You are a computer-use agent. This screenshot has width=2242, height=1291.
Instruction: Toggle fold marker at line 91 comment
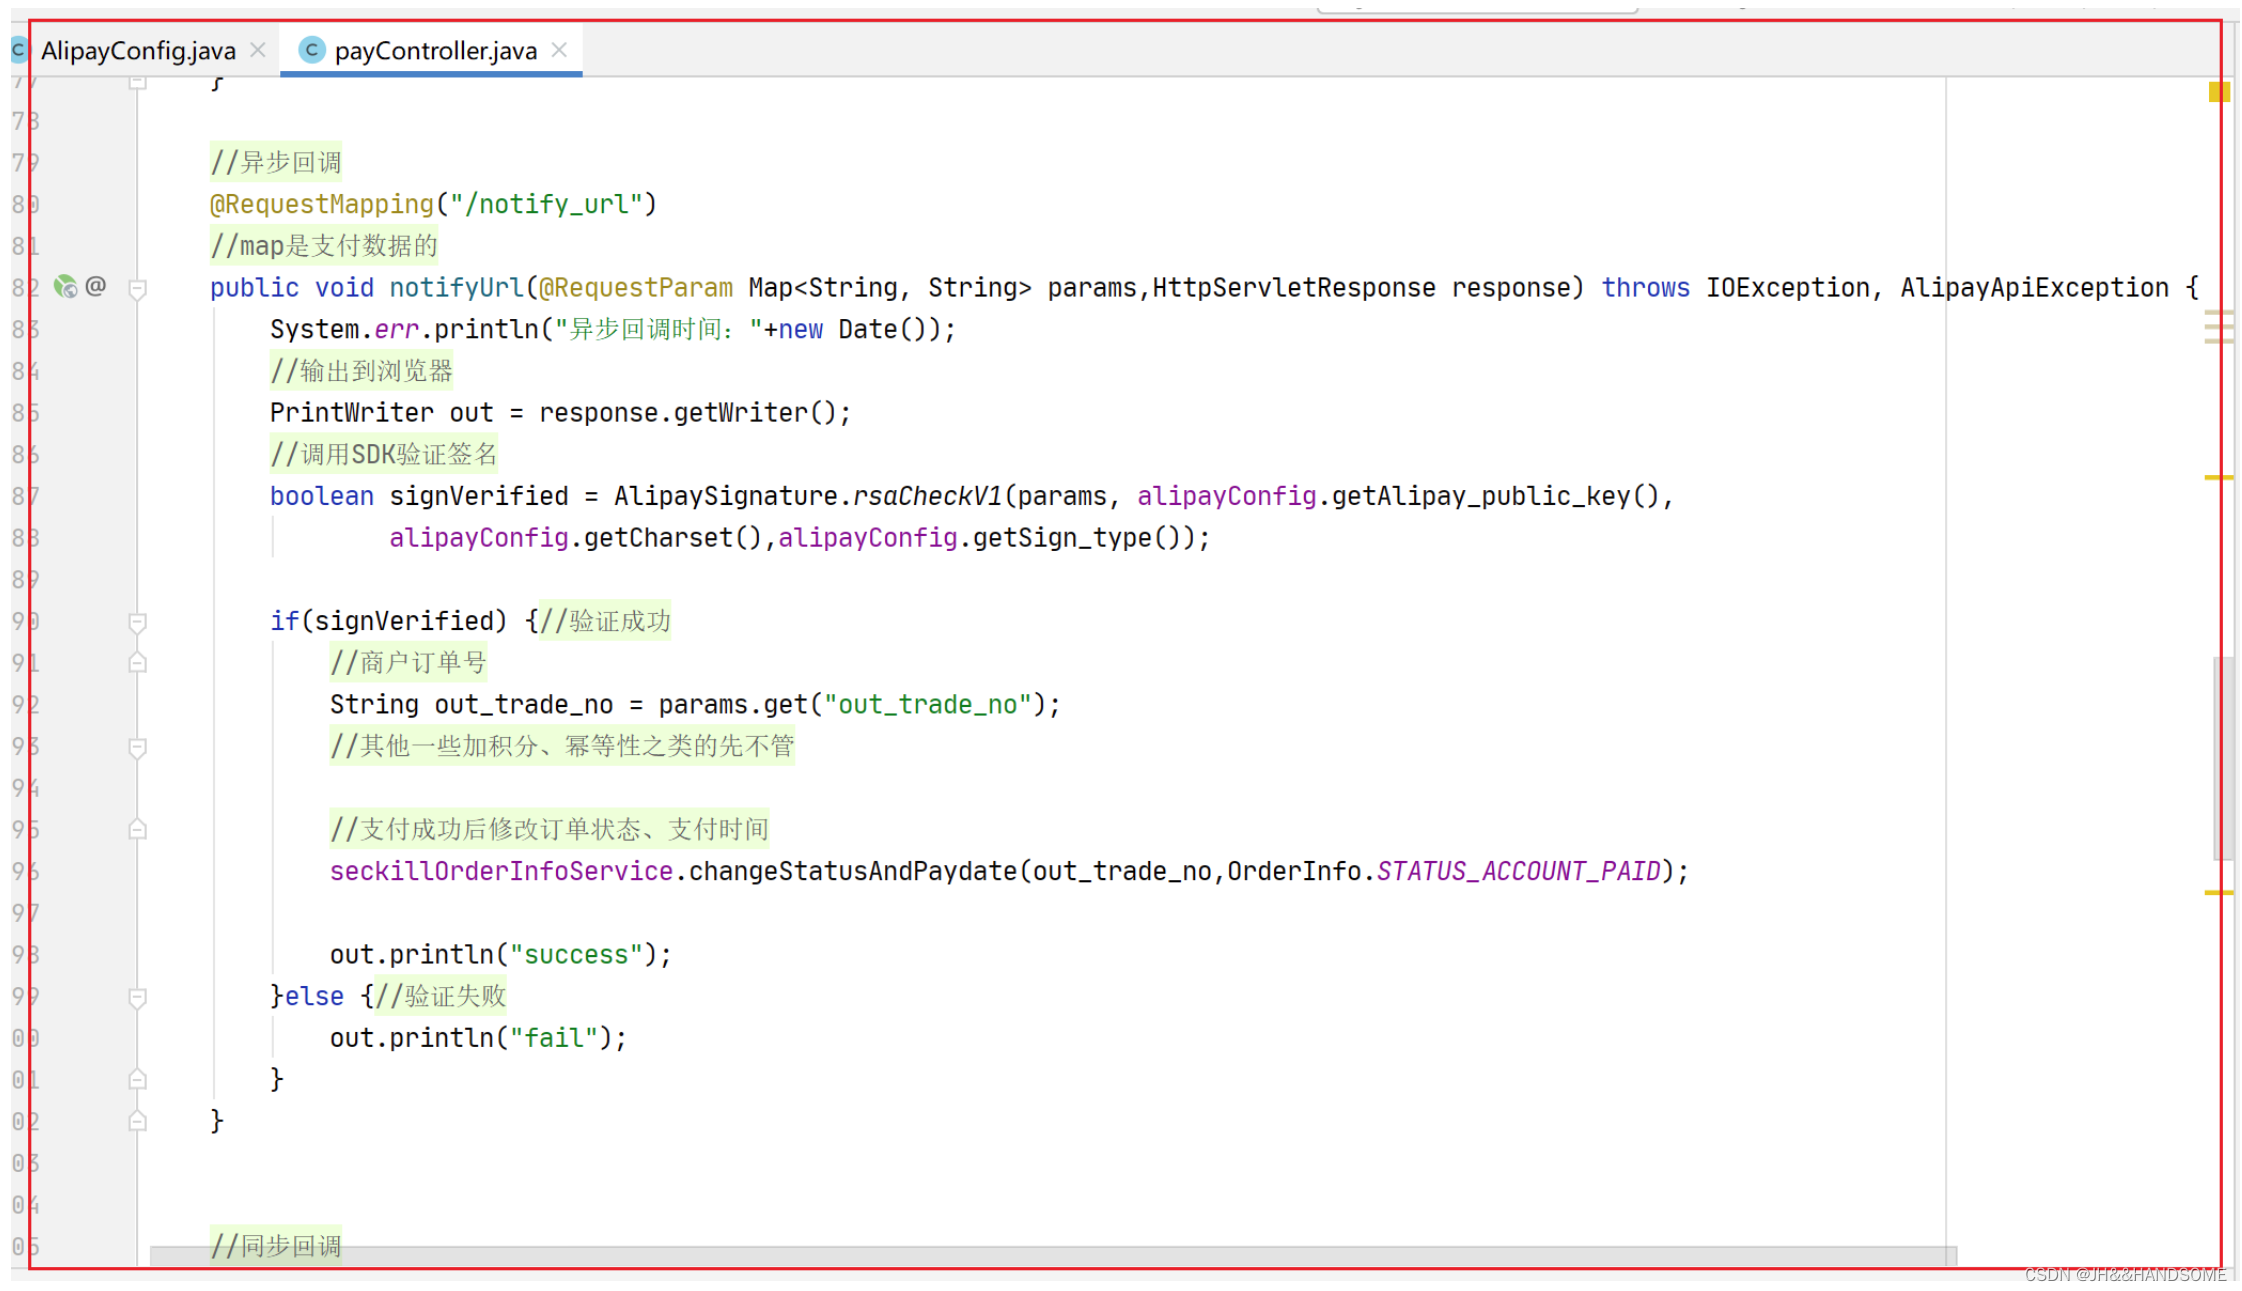(x=138, y=662)
